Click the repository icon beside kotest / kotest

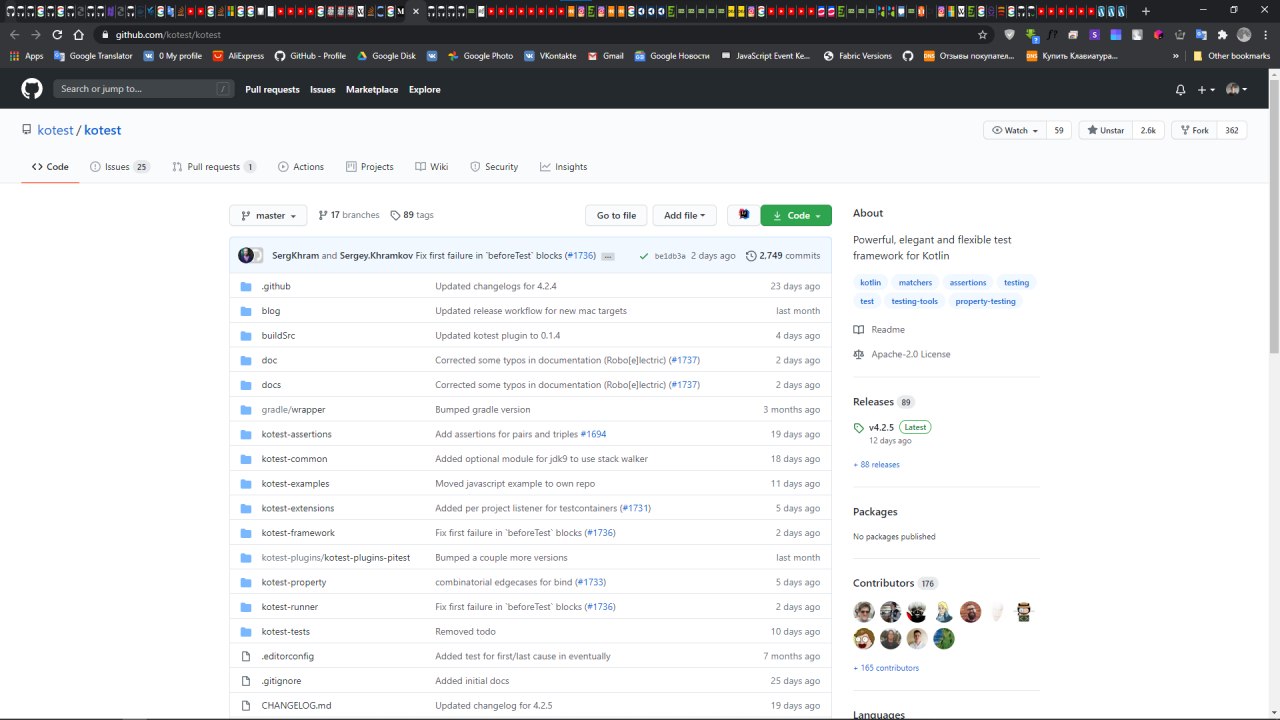pyautogui.click(x=27, y=131)
